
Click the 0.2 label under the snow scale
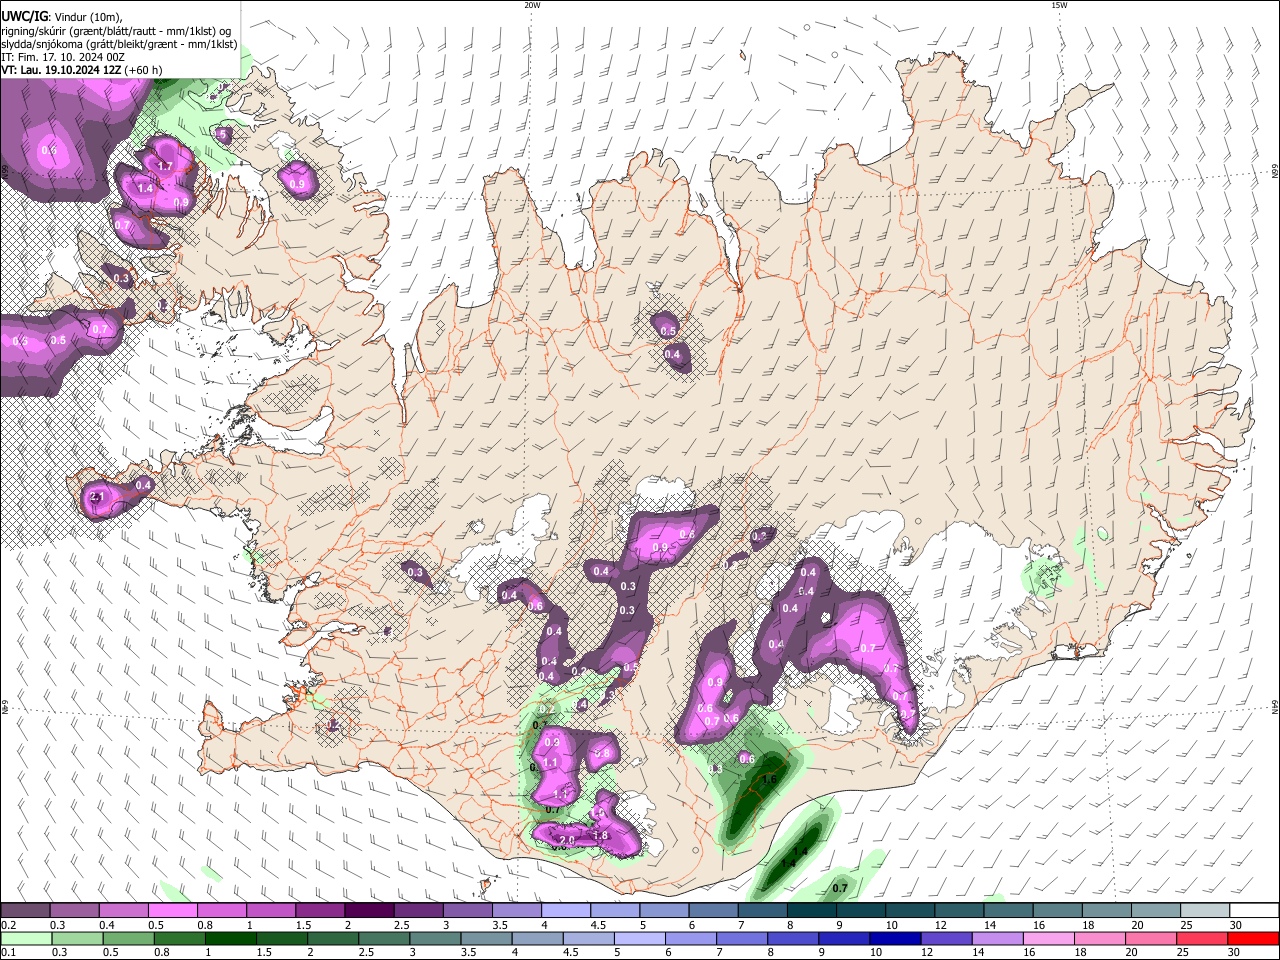[8, 925]
